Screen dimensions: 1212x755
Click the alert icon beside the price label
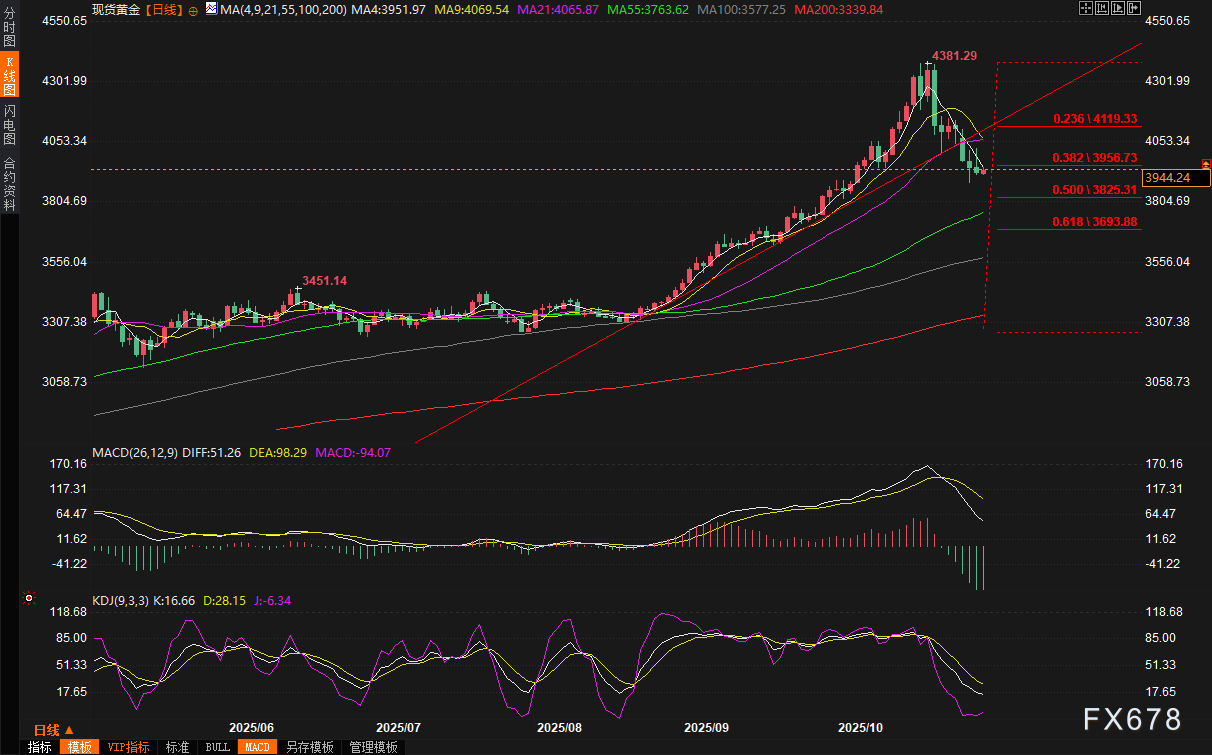click(1205, 161)
